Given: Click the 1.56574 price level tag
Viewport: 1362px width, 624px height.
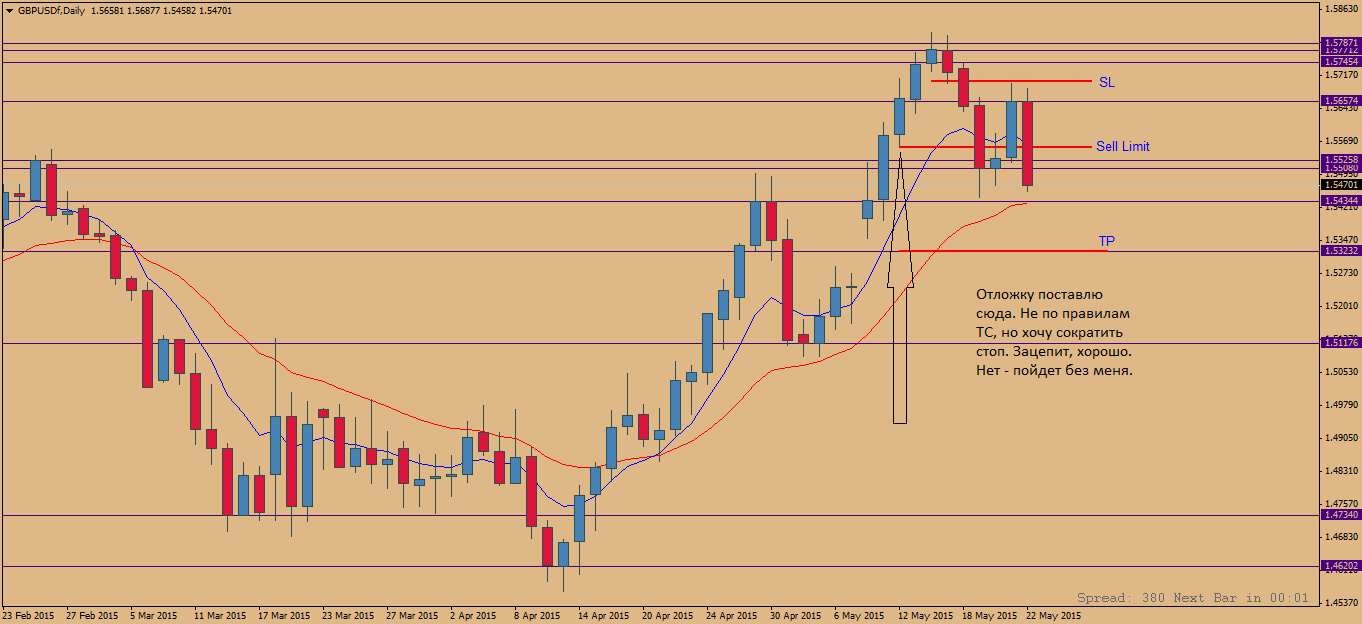Looking at the screenshot, I should [x=1340, y=101].
